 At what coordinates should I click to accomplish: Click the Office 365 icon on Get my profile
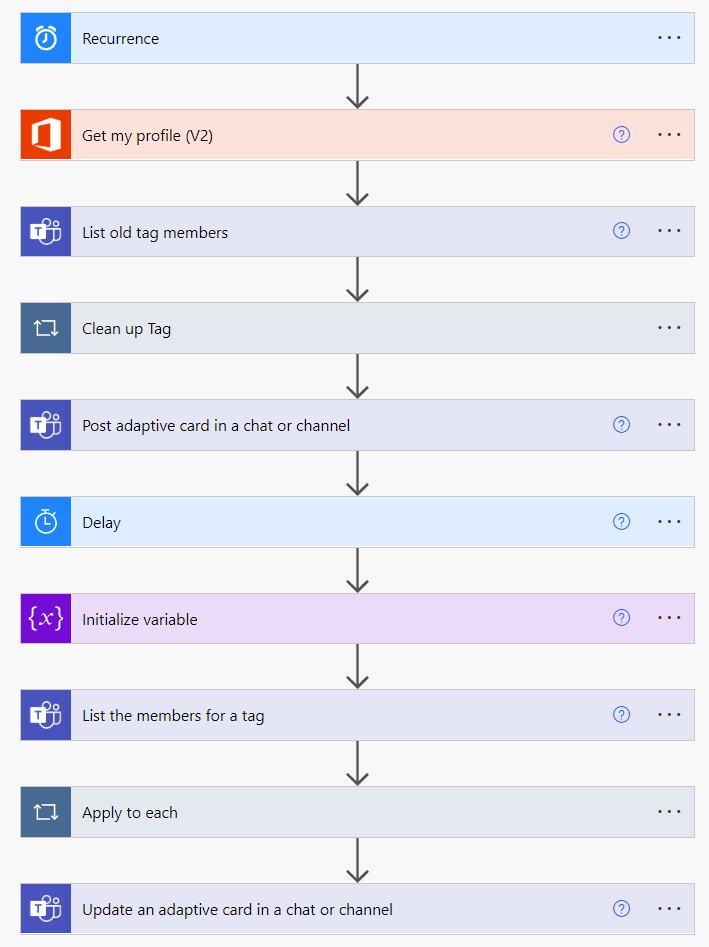pyautogui.click(x=45, y=134)
